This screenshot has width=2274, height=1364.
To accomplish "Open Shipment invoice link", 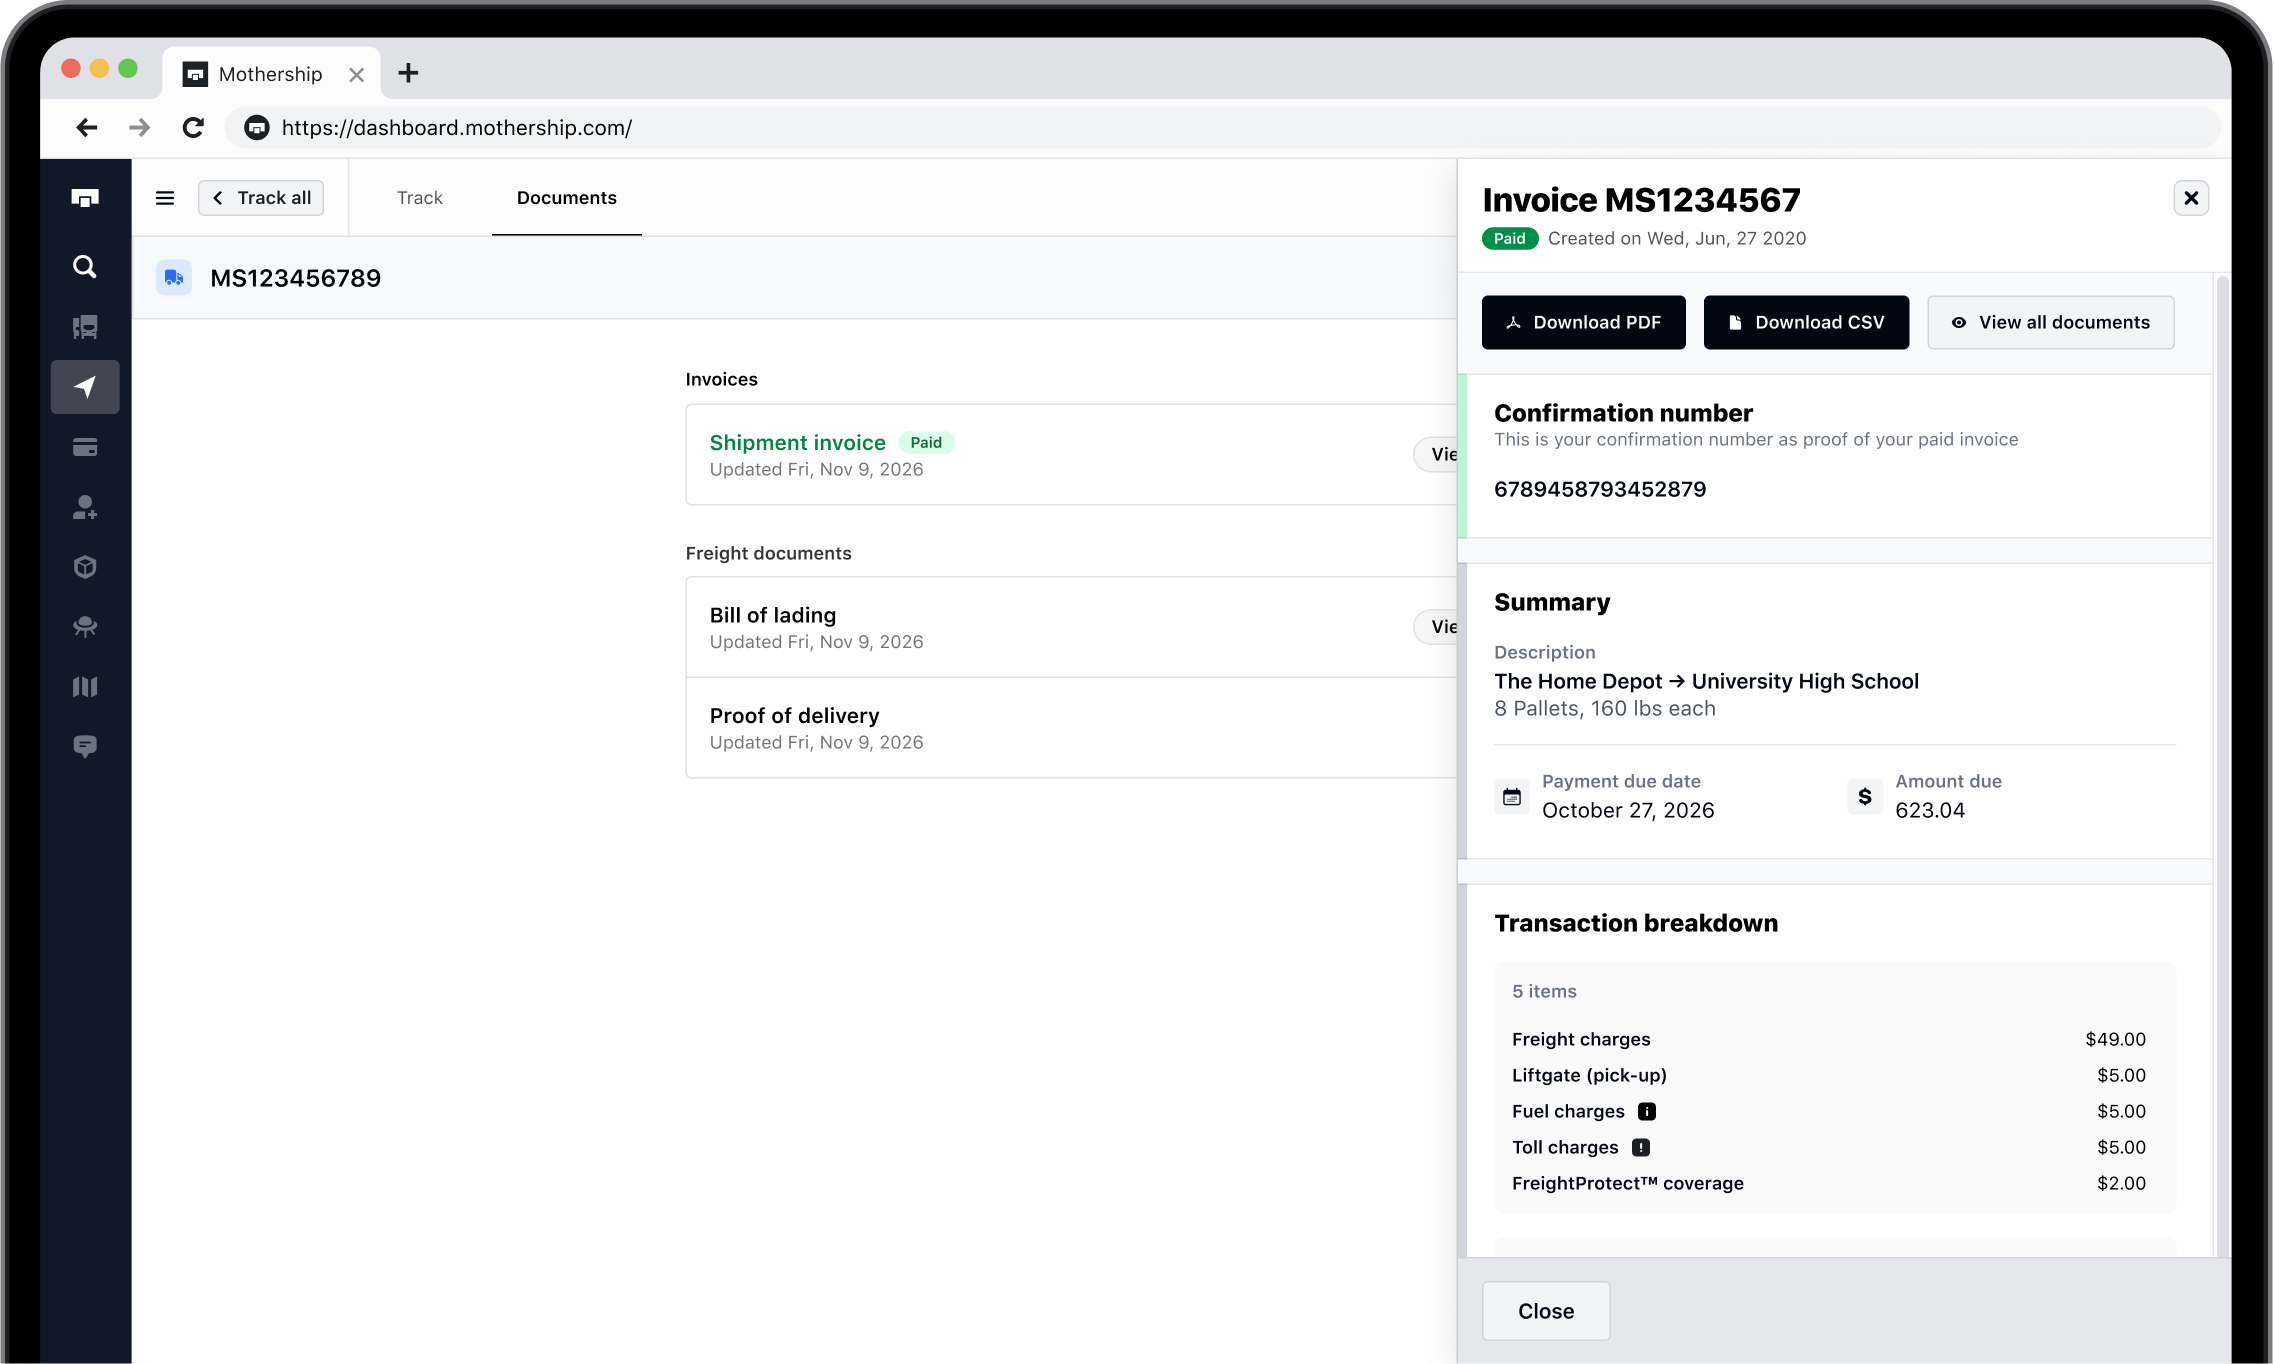I will 797,442.
